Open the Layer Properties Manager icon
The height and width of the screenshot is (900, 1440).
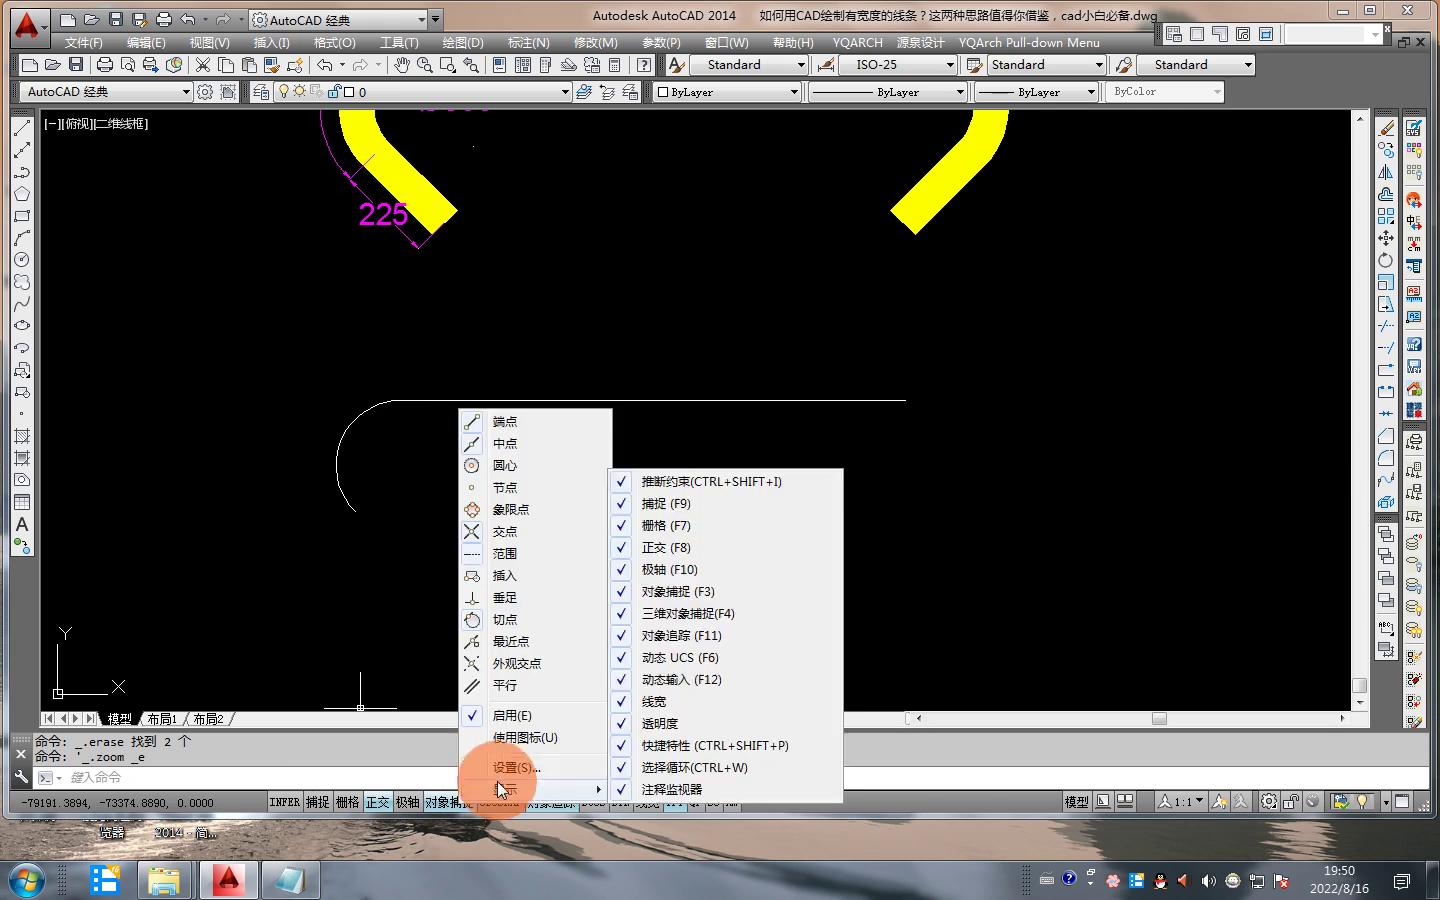pyautogui.click(x=261, y=92)
